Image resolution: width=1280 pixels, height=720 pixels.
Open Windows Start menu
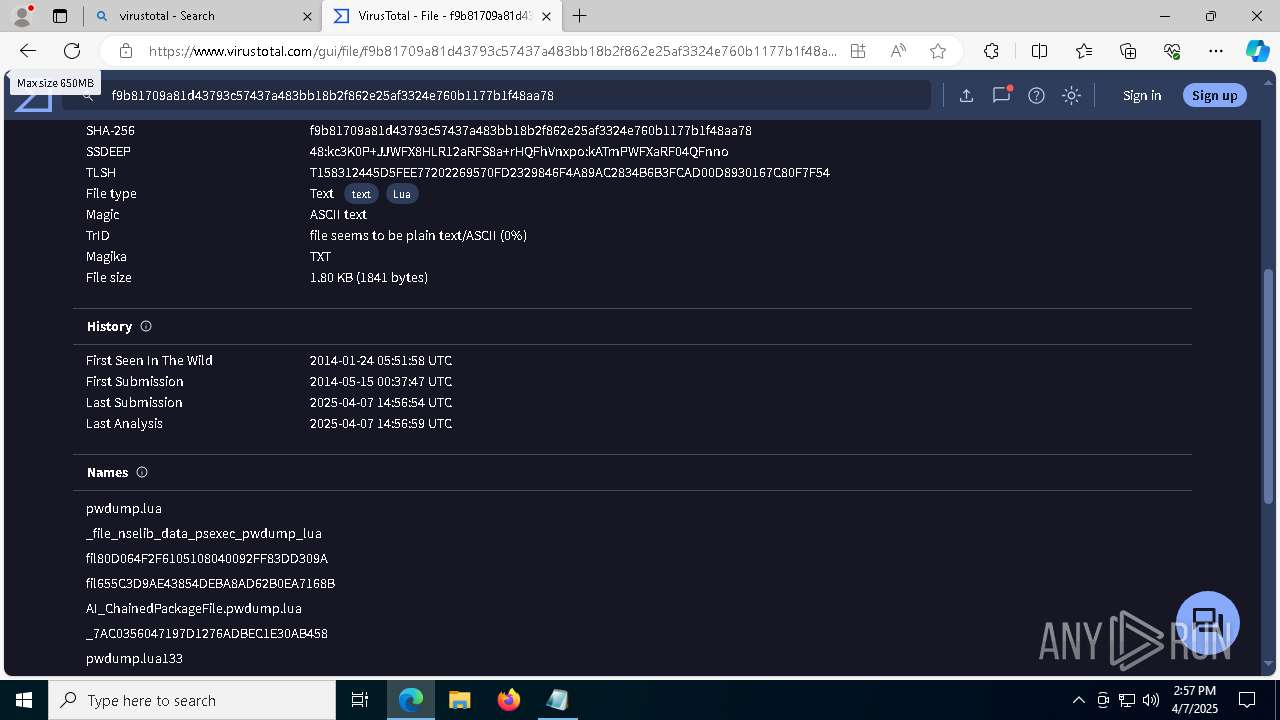click(24, 700)
